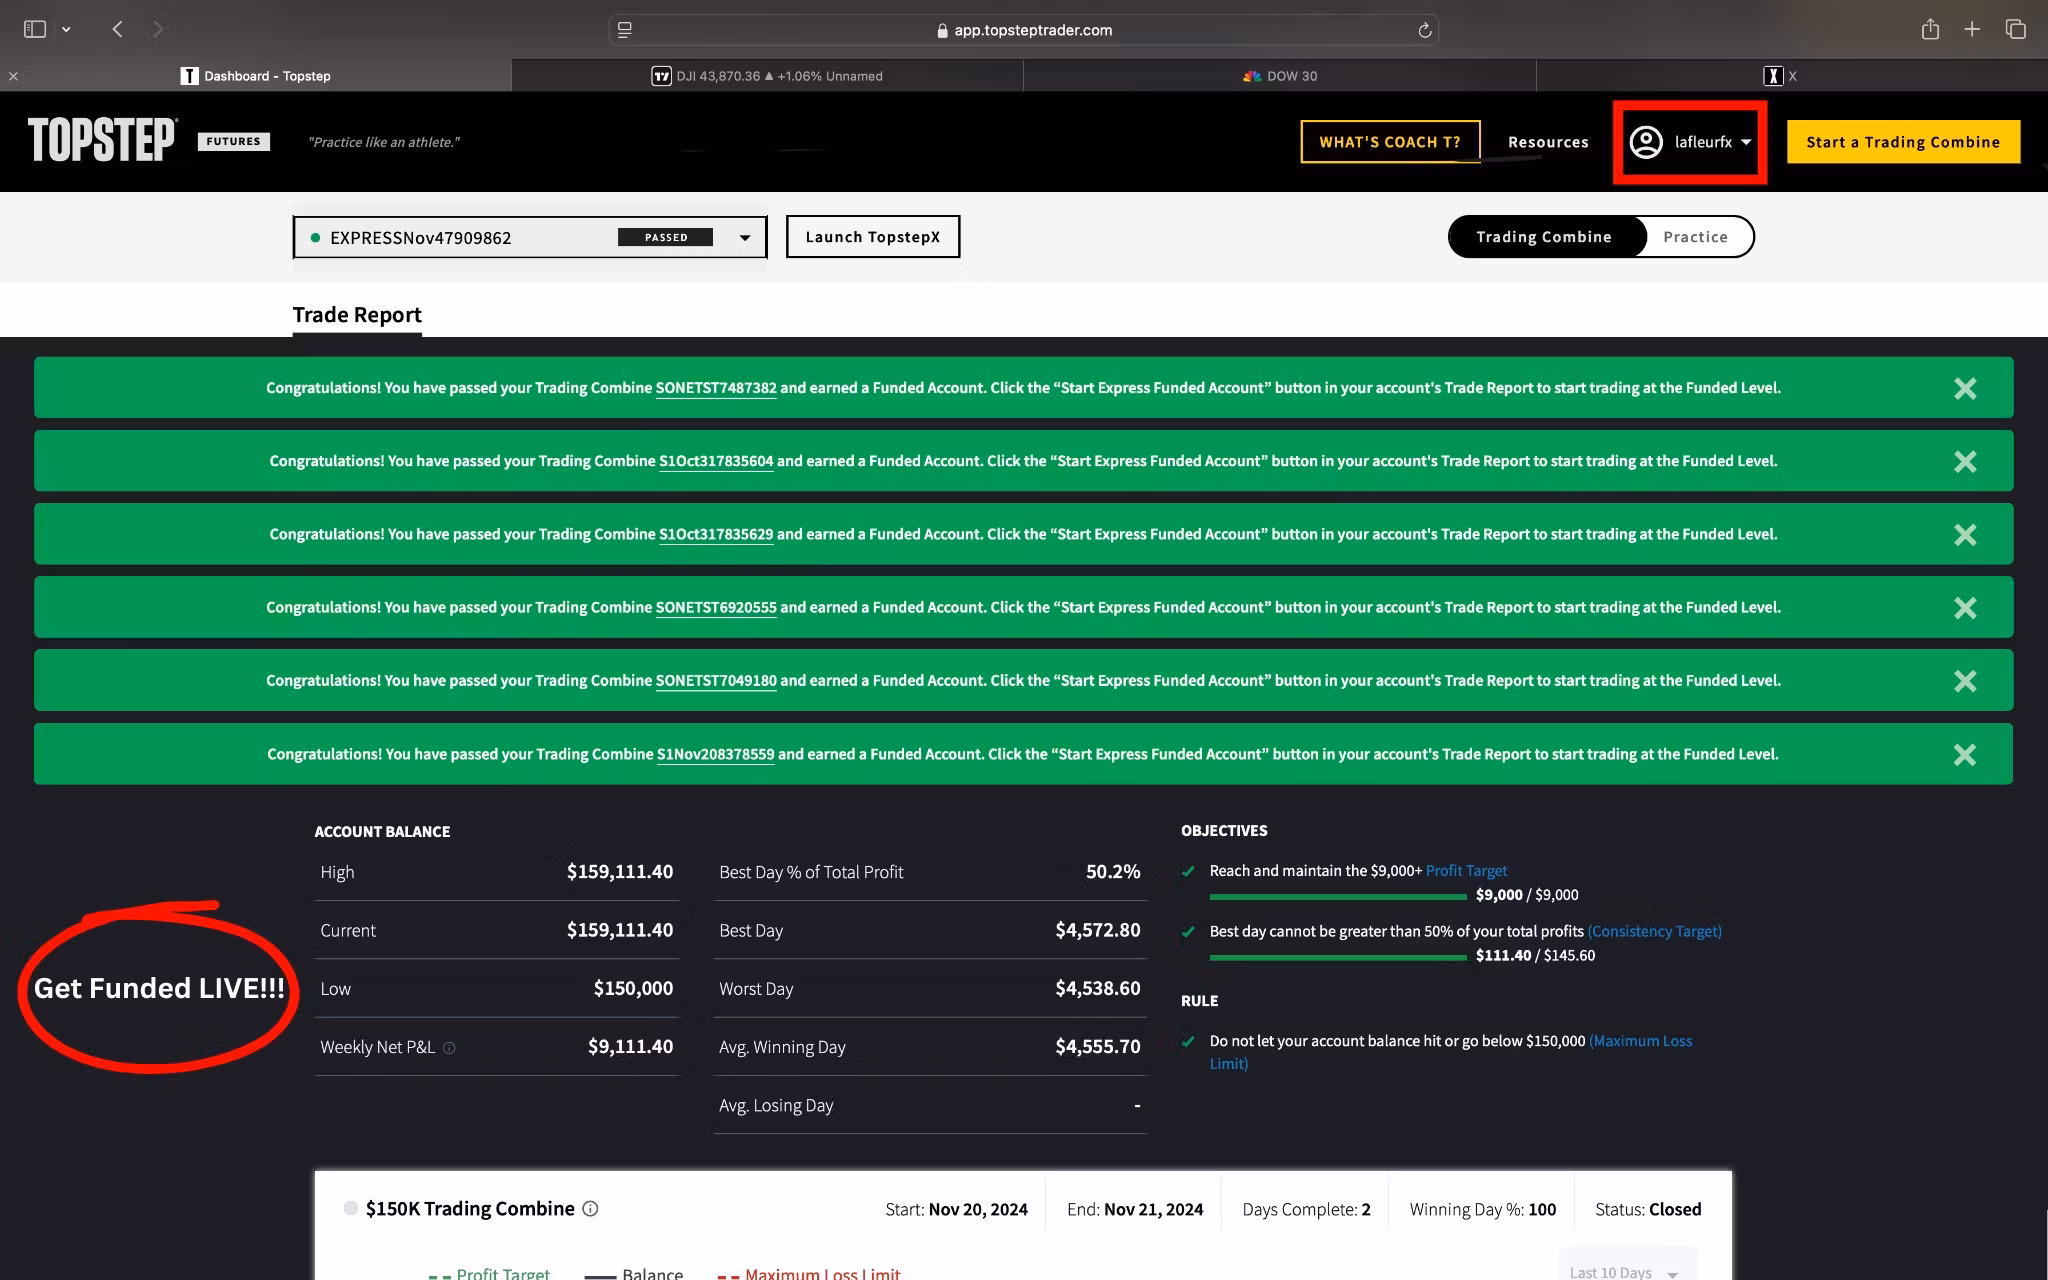
Task: Open the Profit Target link
Action: (1466, 871)
